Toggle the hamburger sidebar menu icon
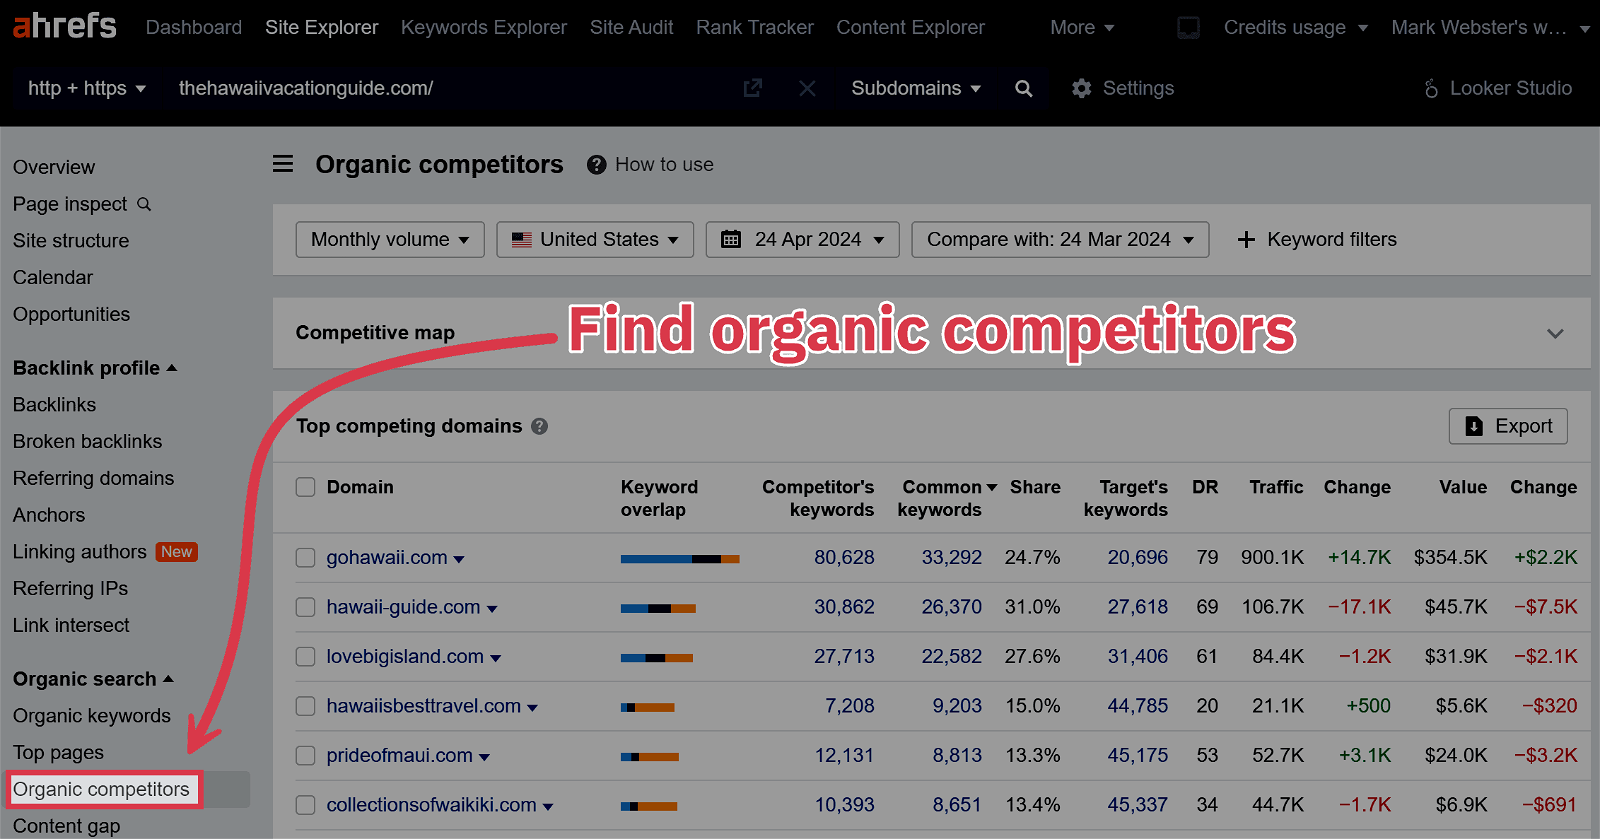This screenshot has height=839, width=1600. click(283, 164)
